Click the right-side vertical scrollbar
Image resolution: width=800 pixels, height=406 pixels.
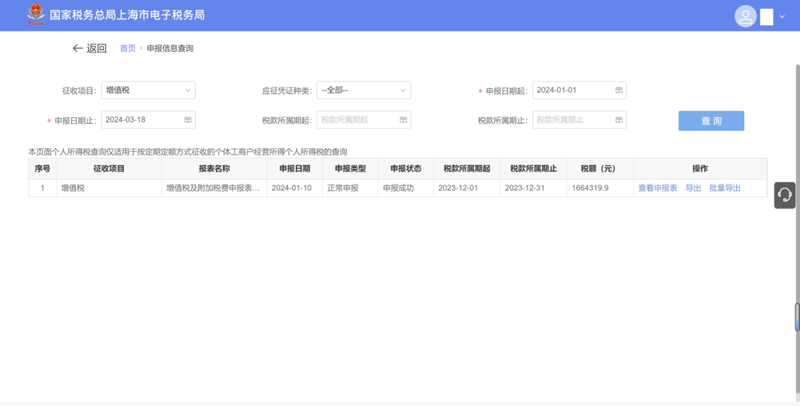pos(796,317)
